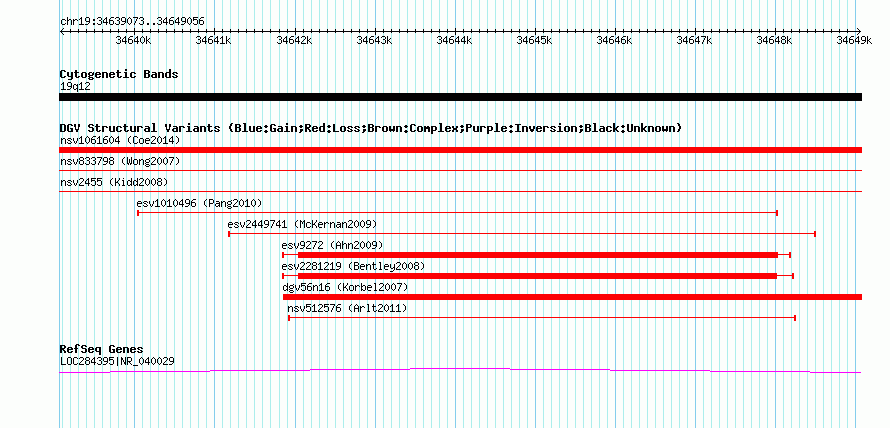Screen dimensions: 890x428
Task: Click the 34648k ruler tick label
Action: pyautogui.click(x=775, y=40)
